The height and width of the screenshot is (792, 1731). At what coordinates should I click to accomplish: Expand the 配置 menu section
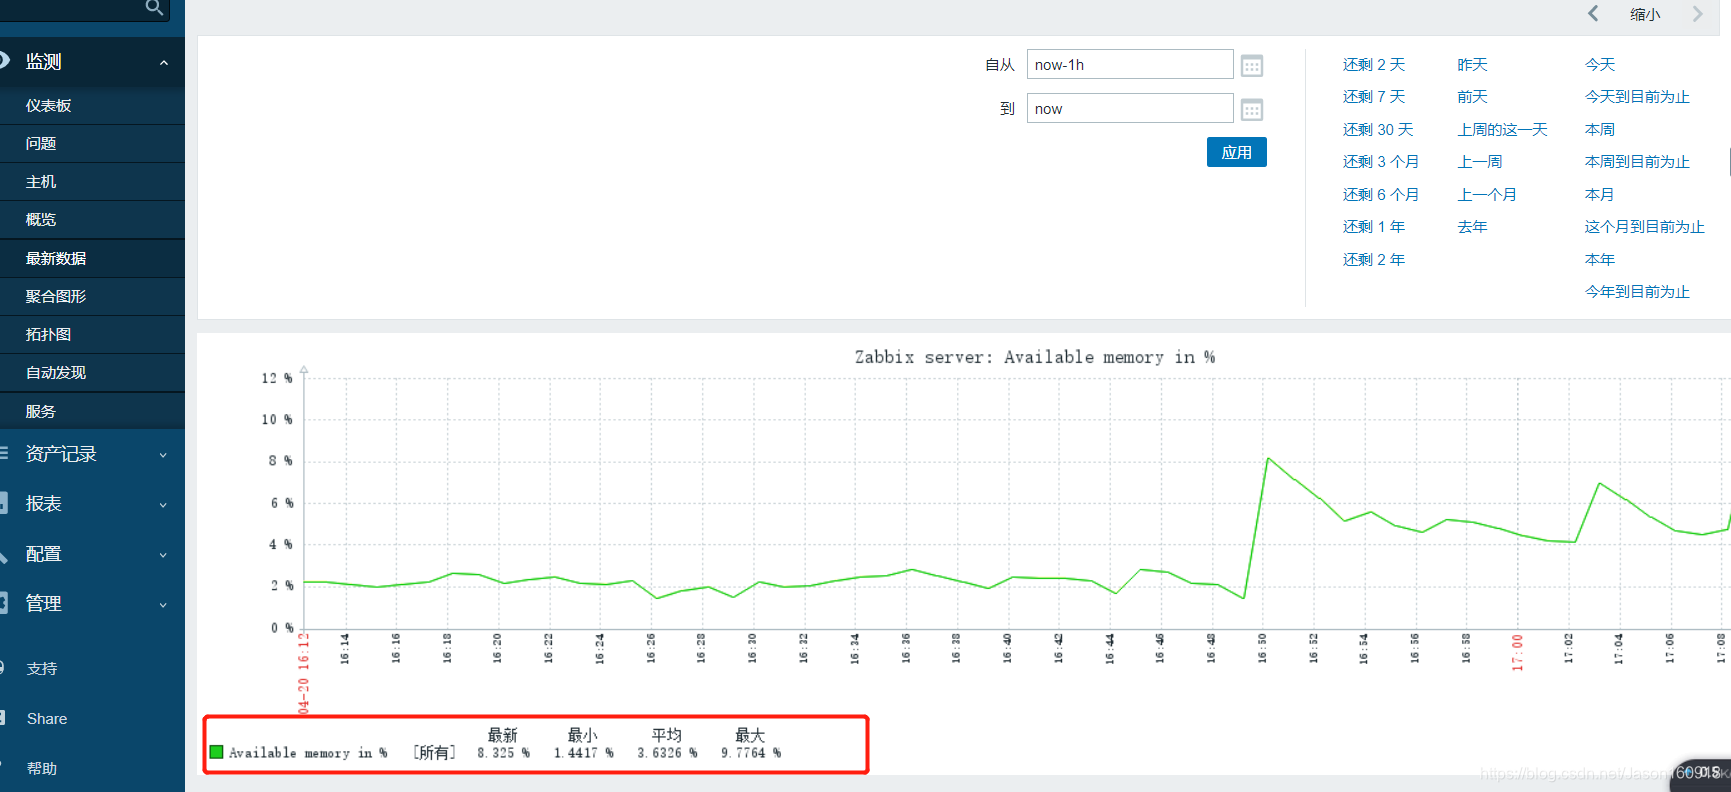[163, 555]
